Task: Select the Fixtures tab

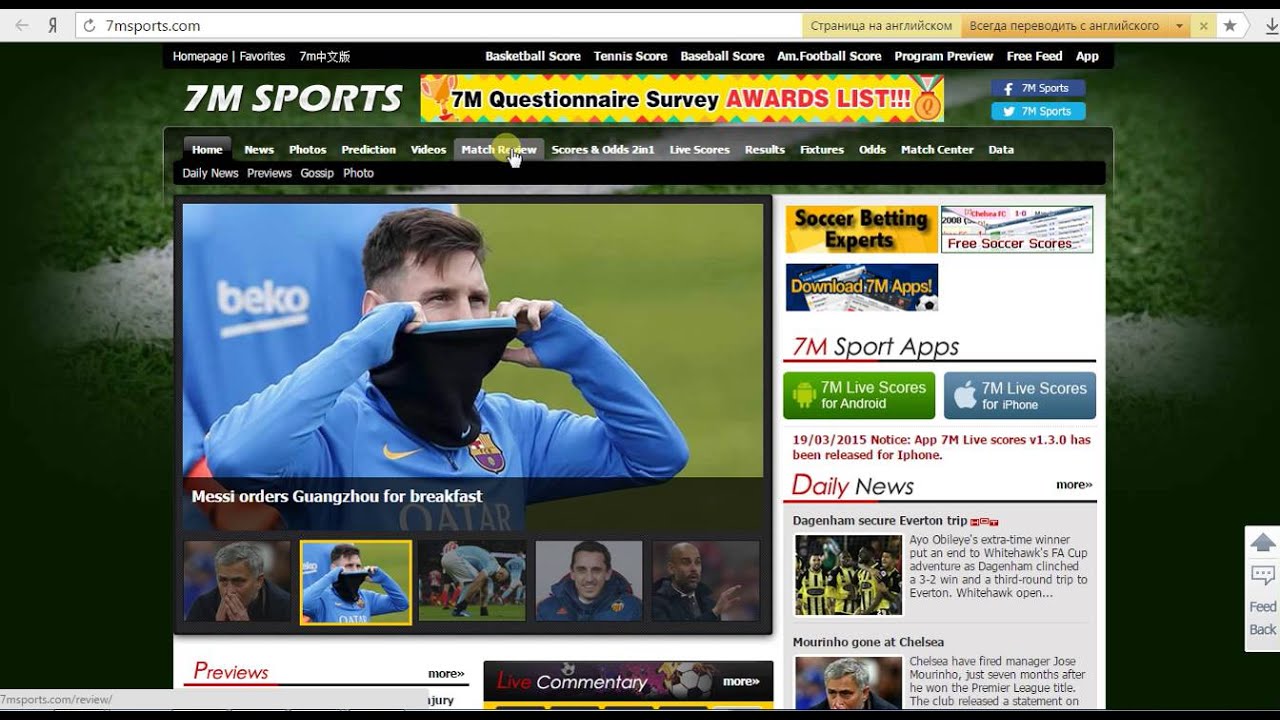Action: point(822,149)
